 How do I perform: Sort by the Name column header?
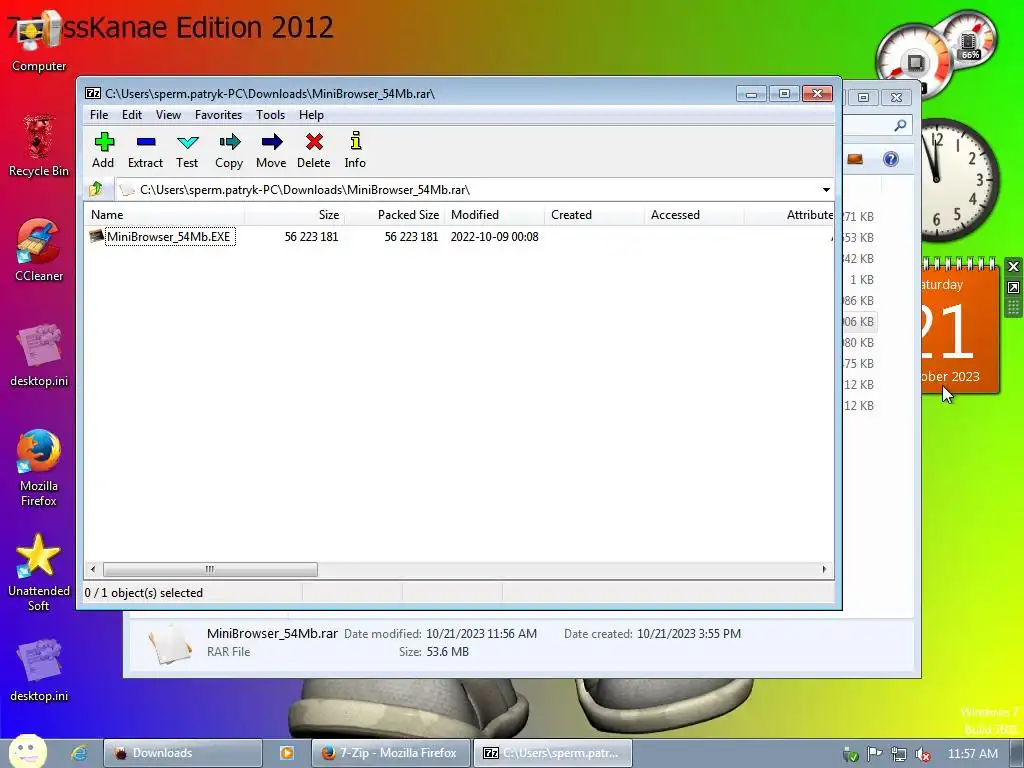(x=165, y=214)
